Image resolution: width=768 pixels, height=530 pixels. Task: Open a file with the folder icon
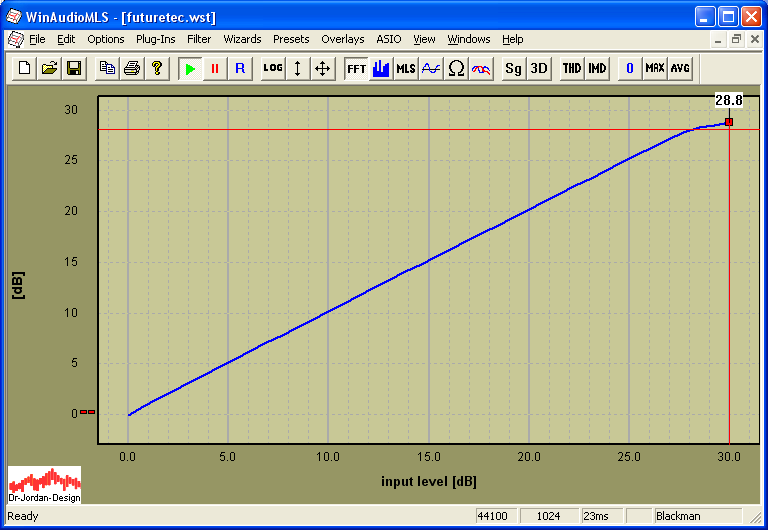(x=49, y=68)
